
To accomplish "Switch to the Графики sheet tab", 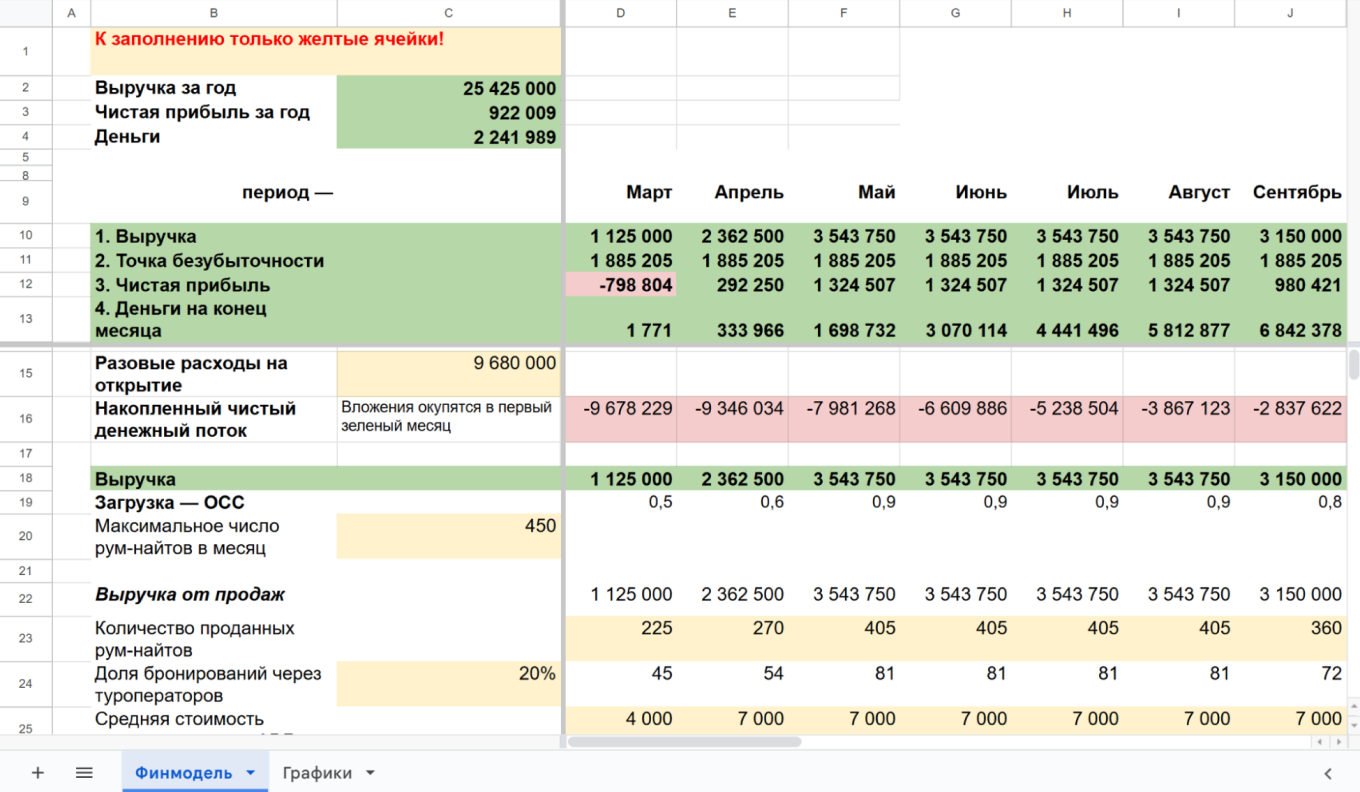I will coord(317,773).
